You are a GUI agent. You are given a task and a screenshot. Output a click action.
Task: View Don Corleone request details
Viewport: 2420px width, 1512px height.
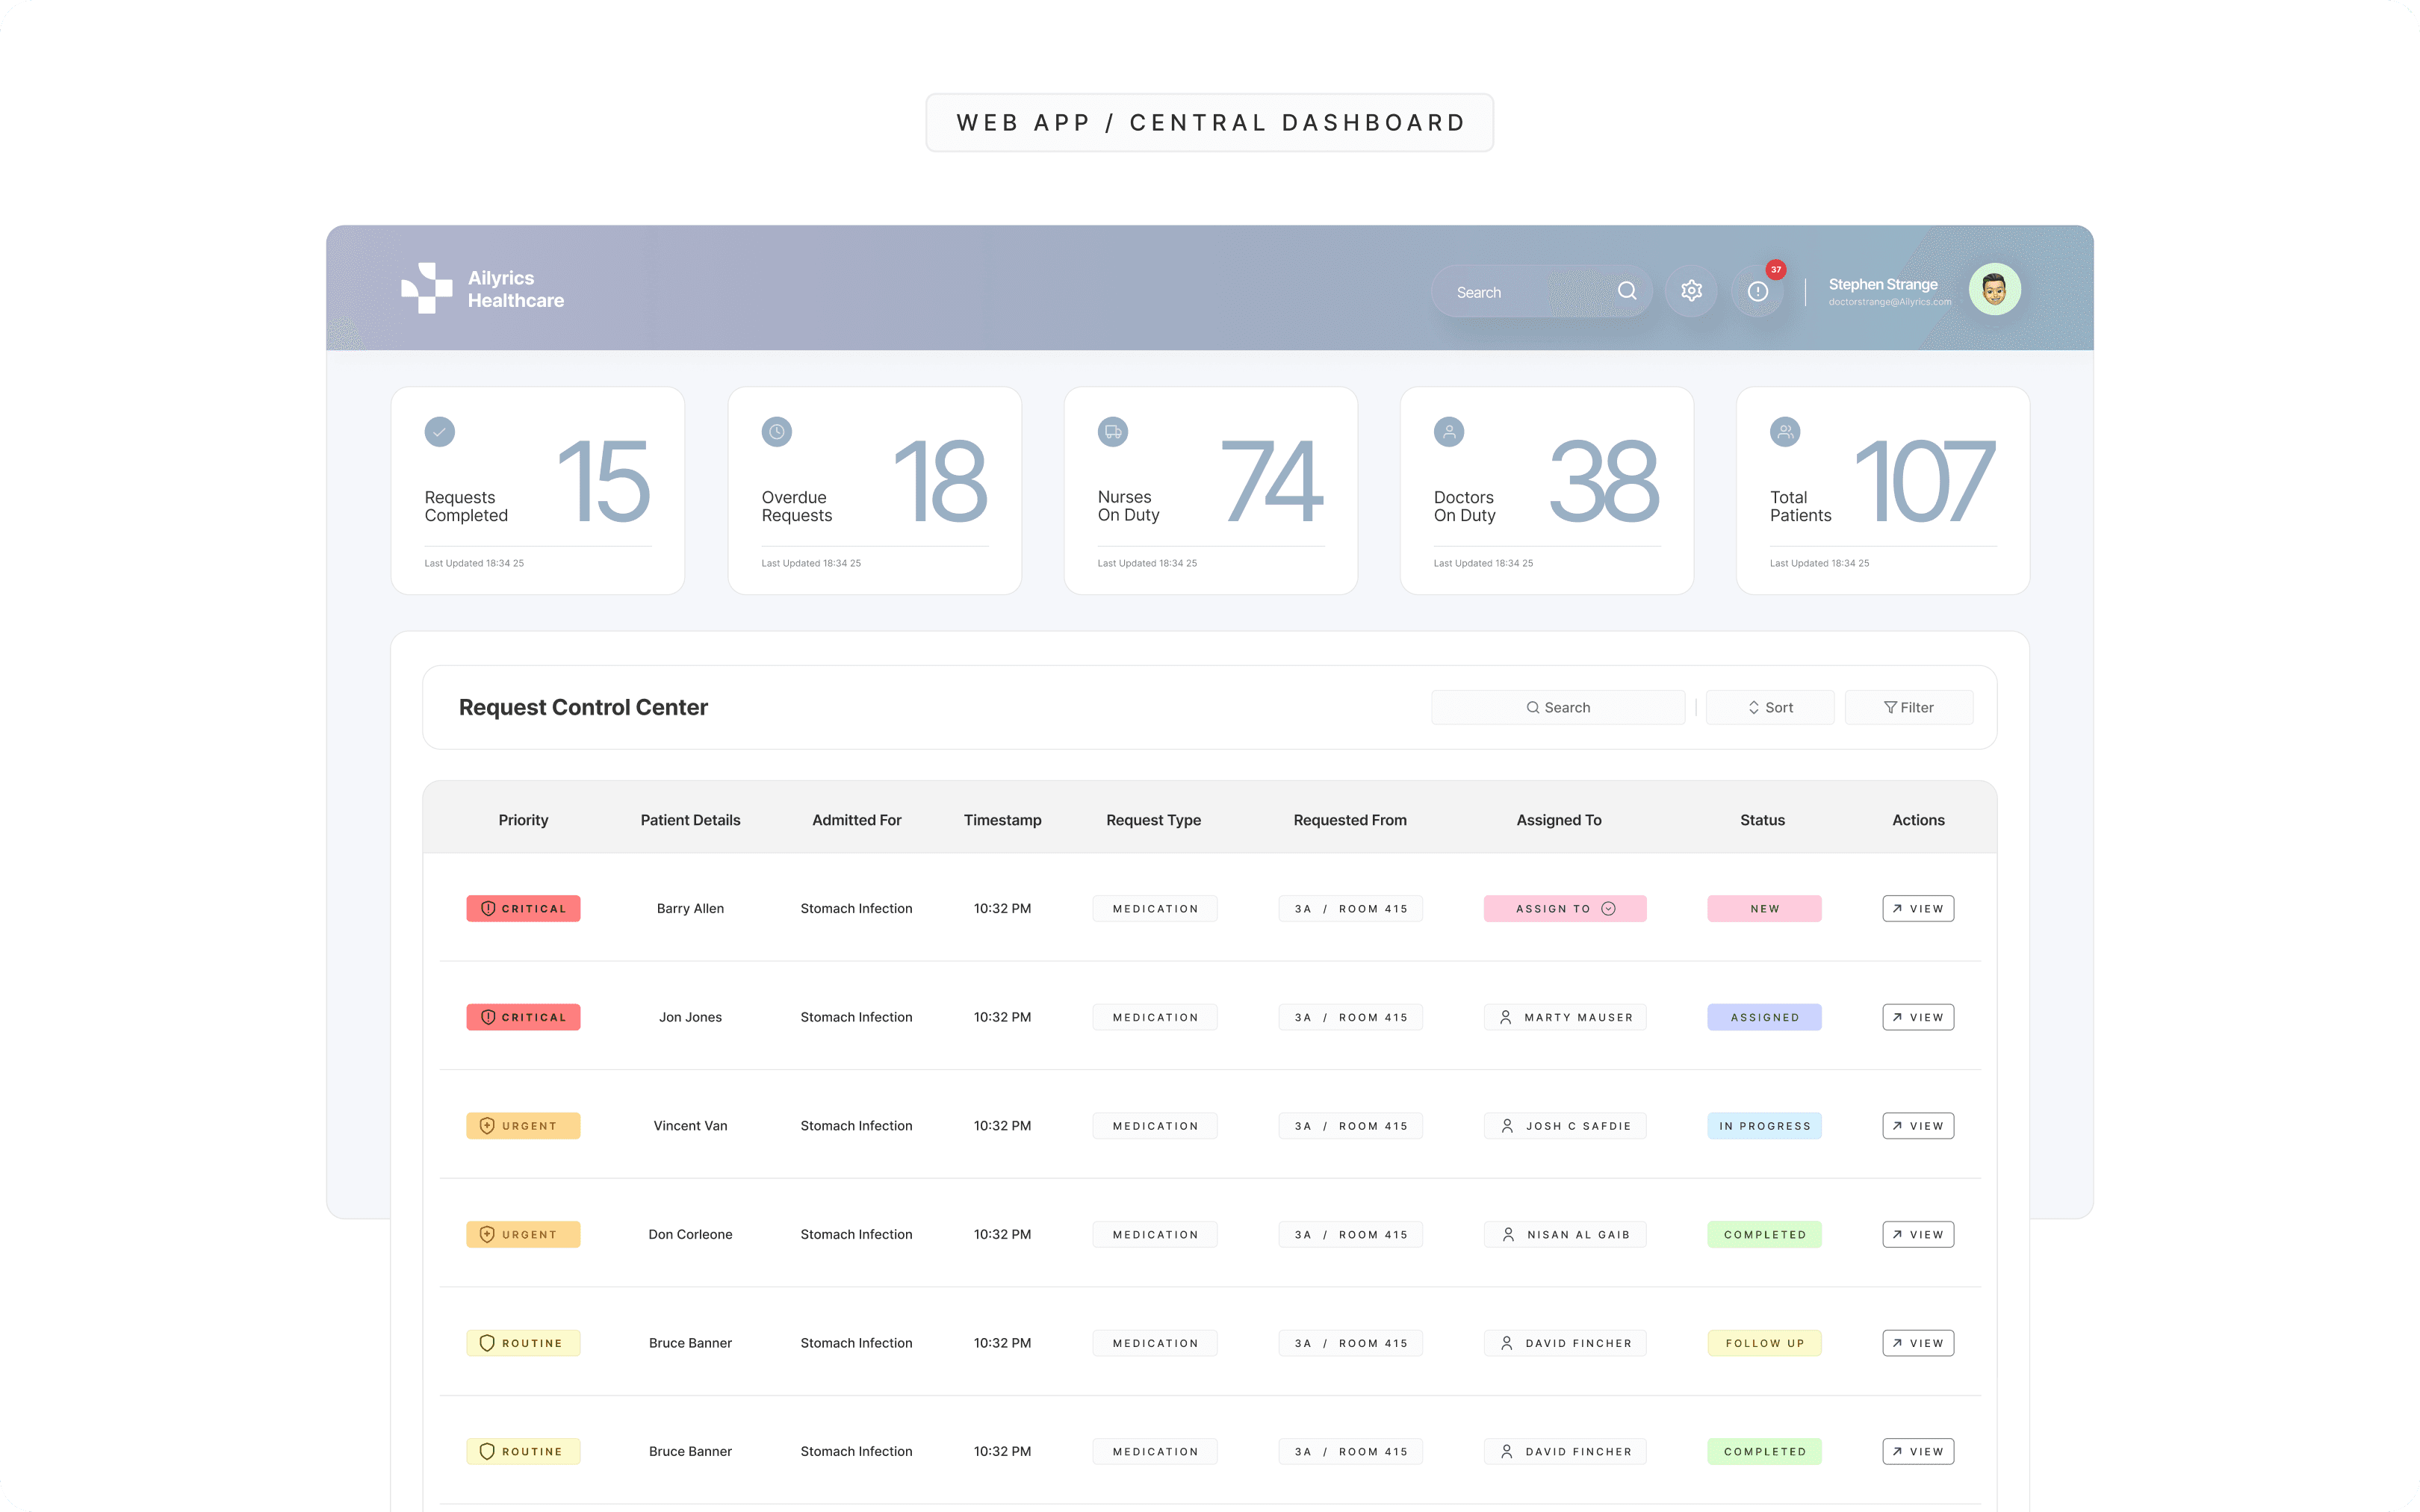point(1917,1234)
